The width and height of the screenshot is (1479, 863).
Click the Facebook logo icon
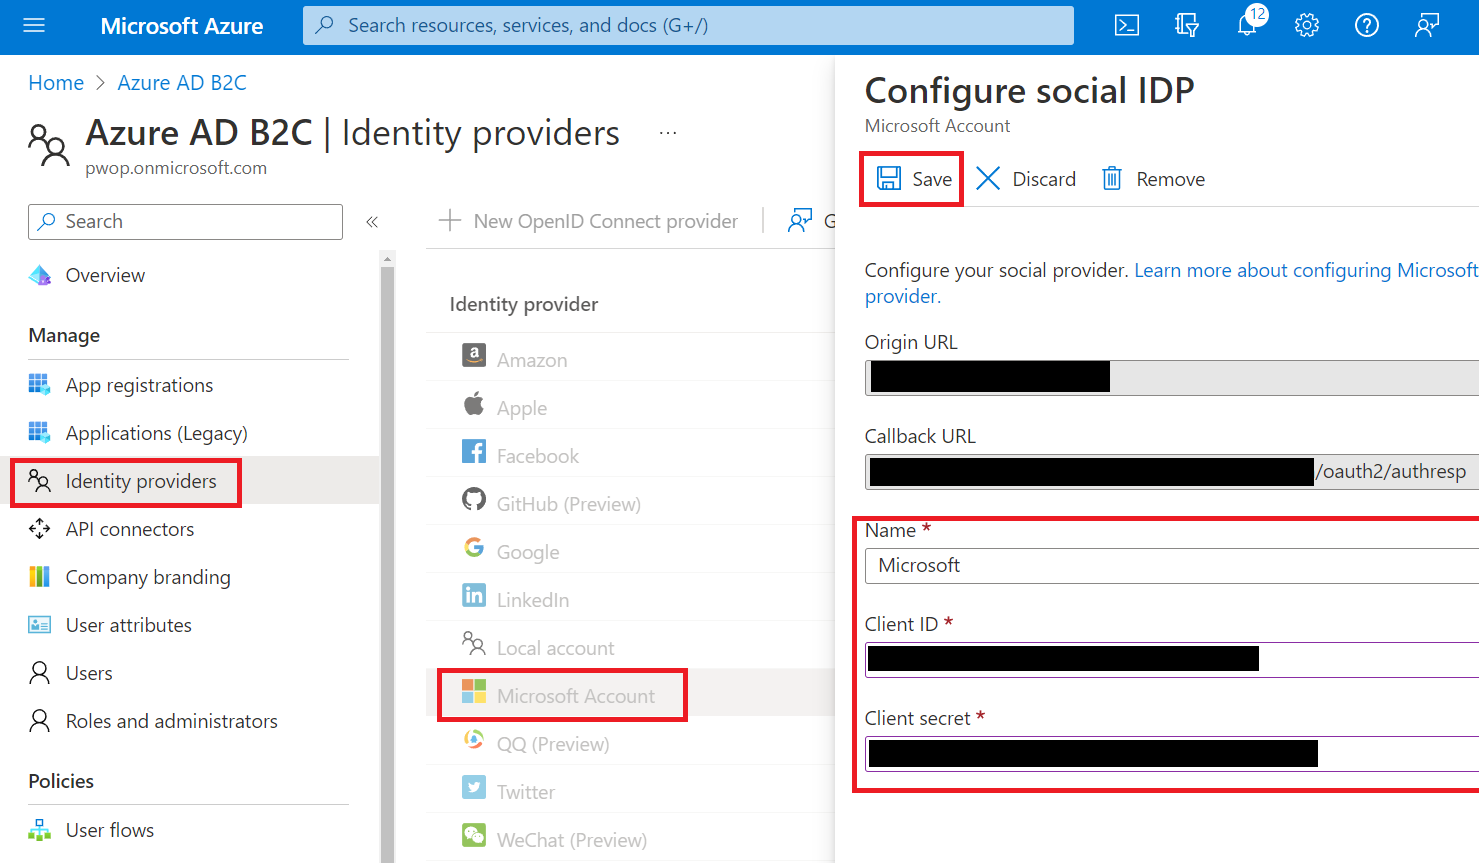[474, 451]
